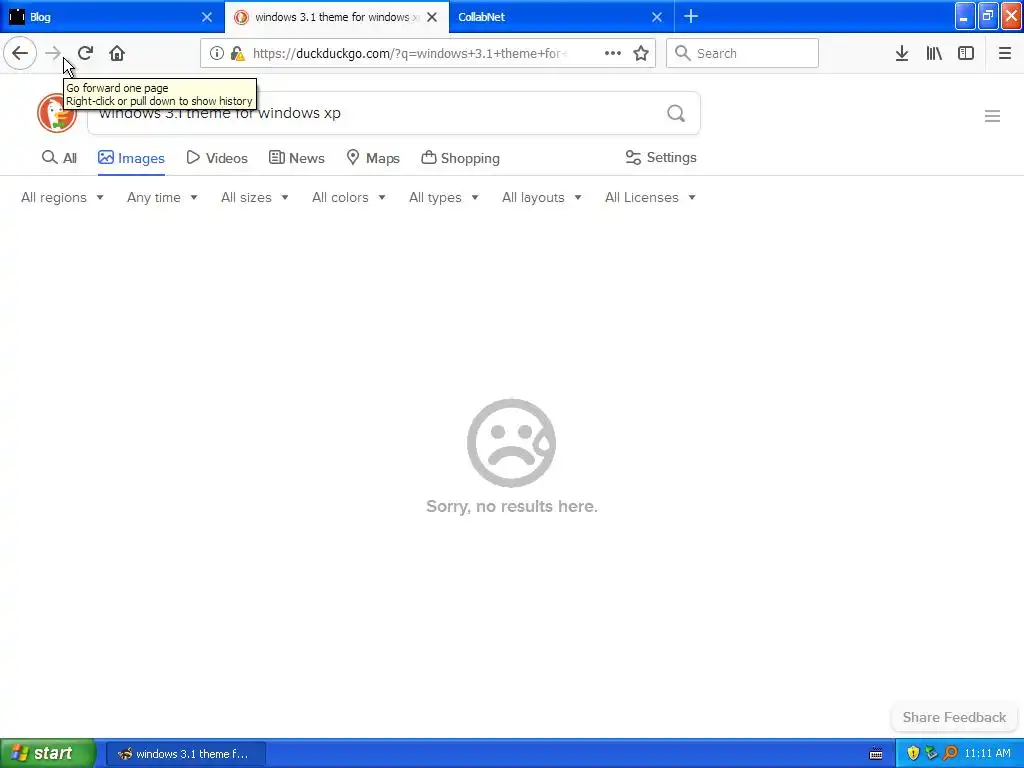
Task: Reload the current page
Action: tap(85, 54)
